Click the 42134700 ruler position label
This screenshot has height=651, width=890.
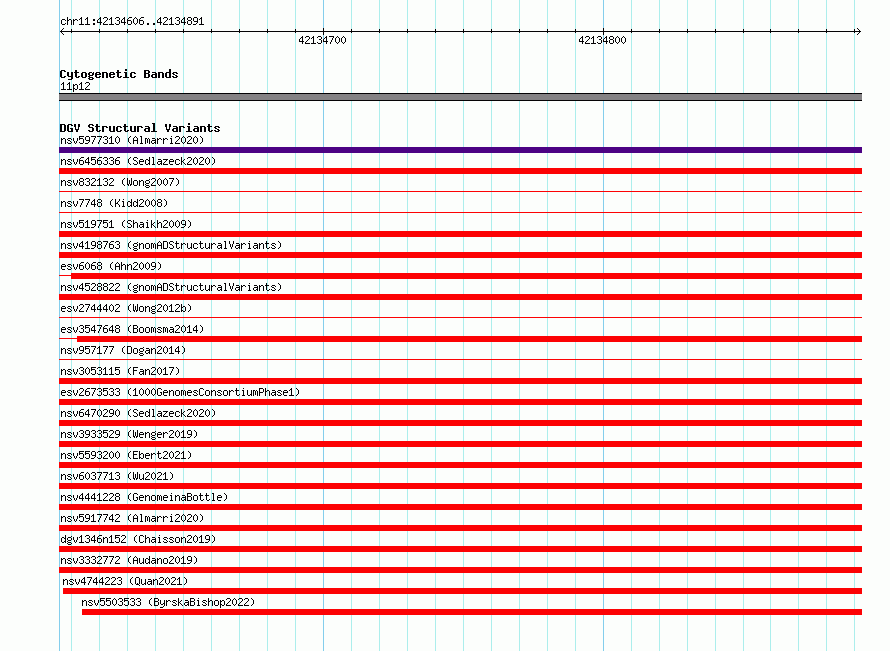(322, 40)
